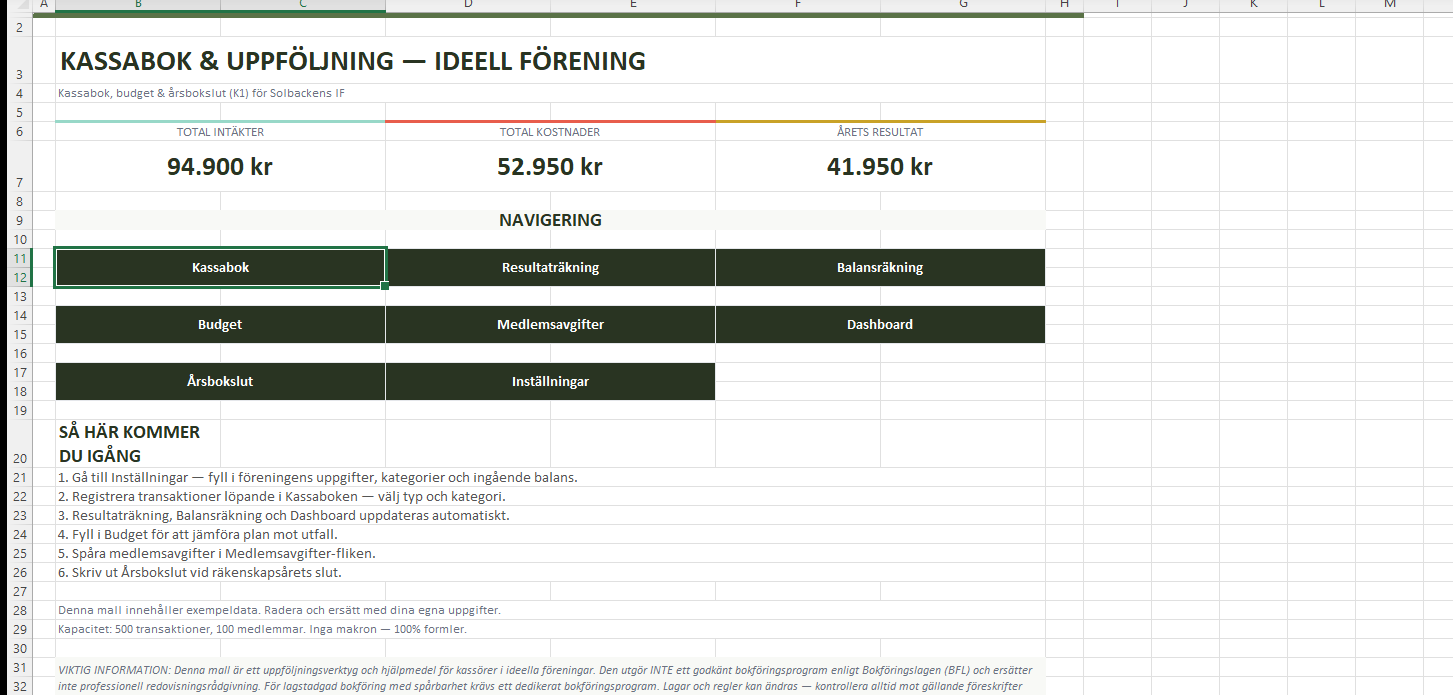Click row 21 header
The image size is (1453, 695).
pyautogui.click(x=18, y=477)
